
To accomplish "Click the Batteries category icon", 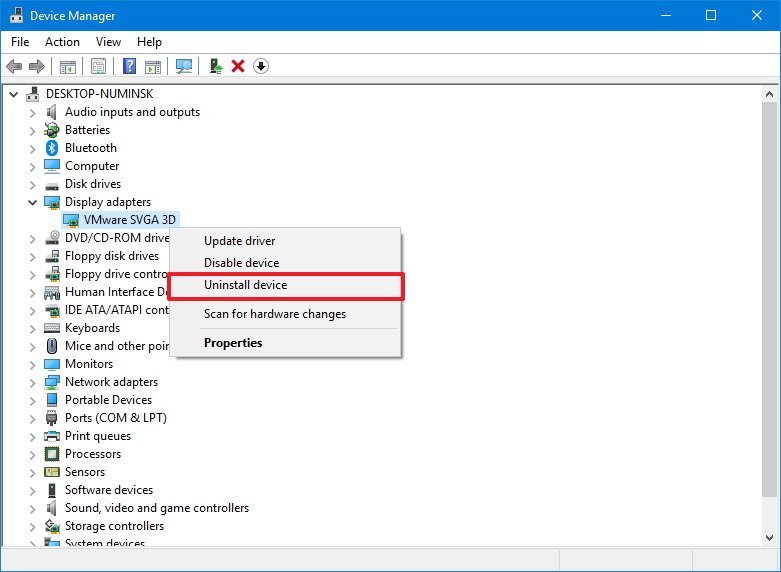I will [52, 130].
